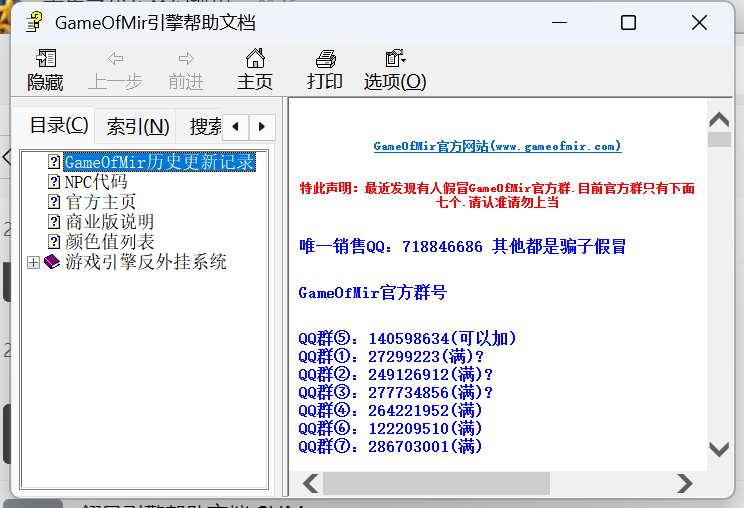Viewport: 744px width, 508px height.
Task: Click the vertical scrollbar thumb
Action: click(x=719, y=139)
